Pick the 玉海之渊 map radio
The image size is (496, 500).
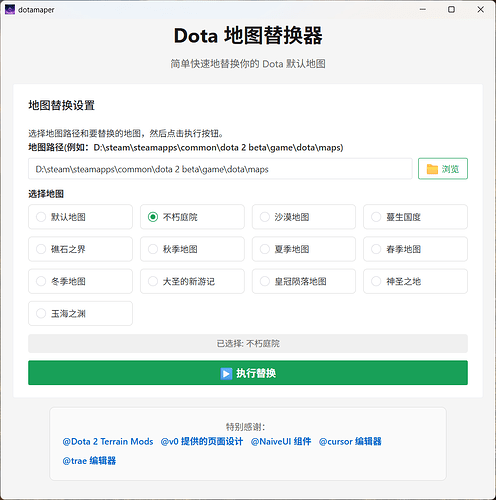tap(80, 313)
